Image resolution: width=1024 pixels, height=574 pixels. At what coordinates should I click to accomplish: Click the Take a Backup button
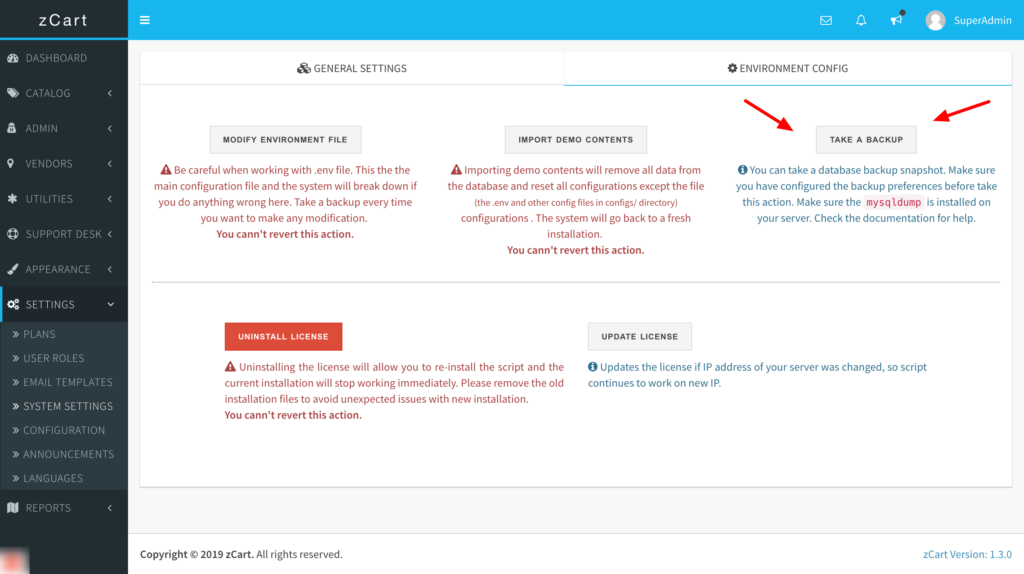[866, 140]
